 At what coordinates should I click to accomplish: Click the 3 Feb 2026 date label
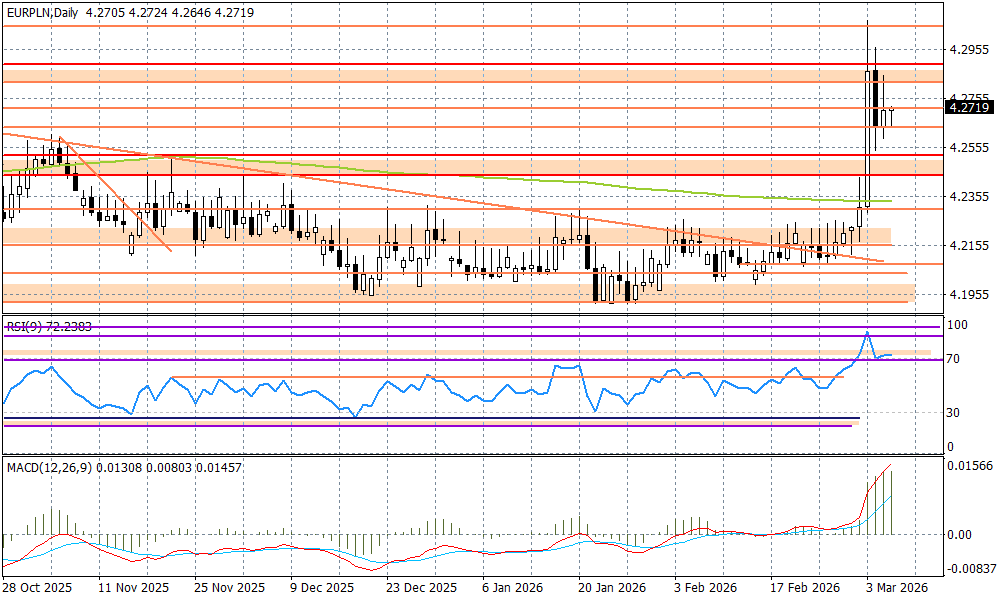click(705, 588)
